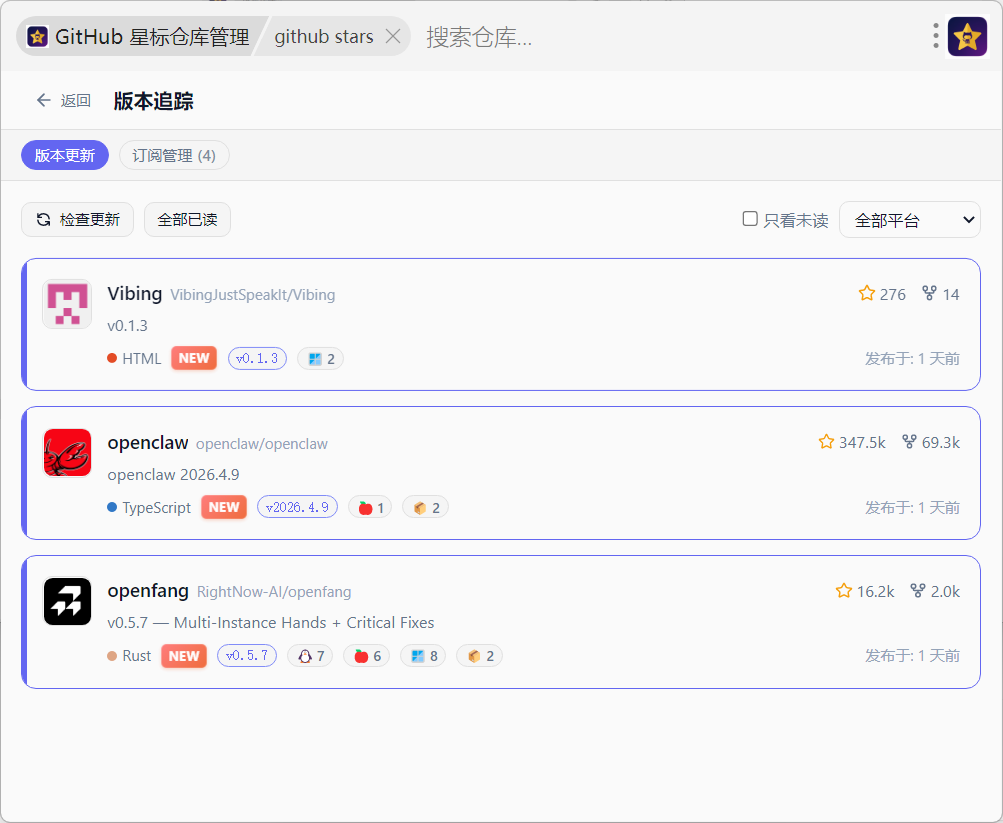Click Vibing's fork count icon
1003x823 pixels.
pos(929,293)
